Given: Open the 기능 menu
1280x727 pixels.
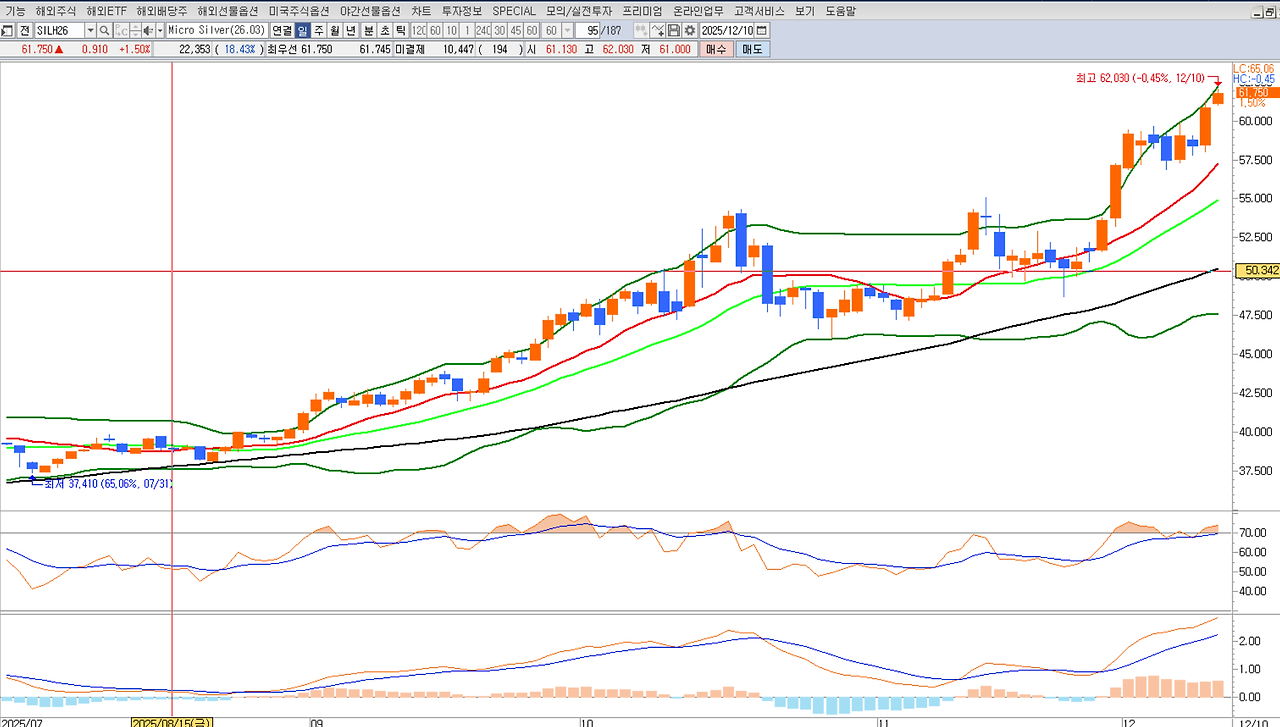Looking at the screenshot, I should click(16, 11).
